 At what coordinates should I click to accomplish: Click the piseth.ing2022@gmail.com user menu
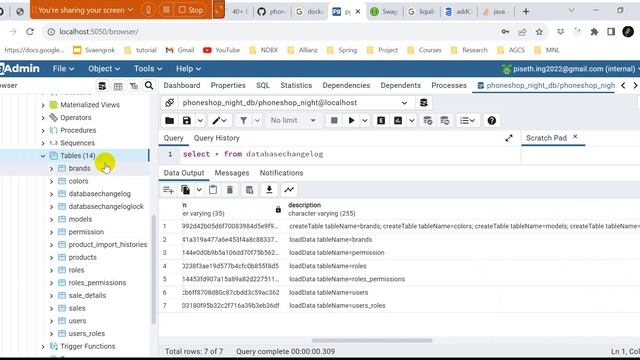point(570,69)
